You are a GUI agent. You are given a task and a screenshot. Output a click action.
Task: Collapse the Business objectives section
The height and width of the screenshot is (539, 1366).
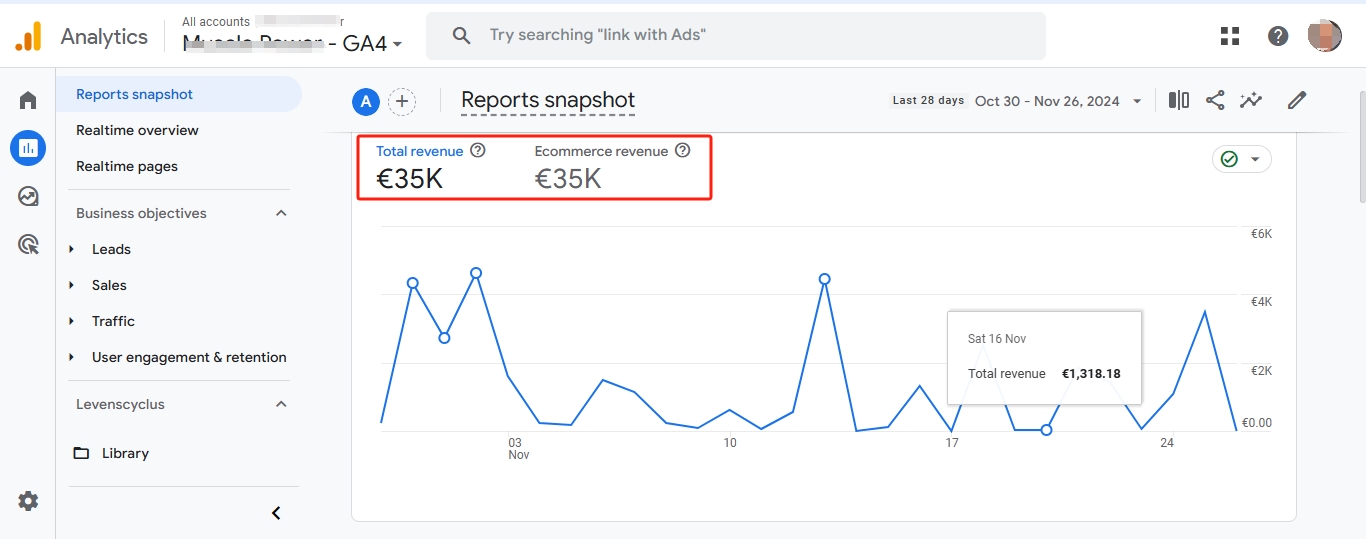(x=281, y=213)
